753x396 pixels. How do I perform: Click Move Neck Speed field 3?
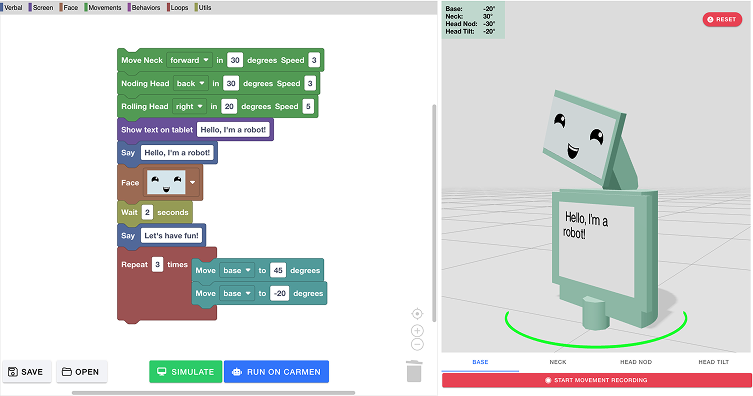click(x=314, y=60)
